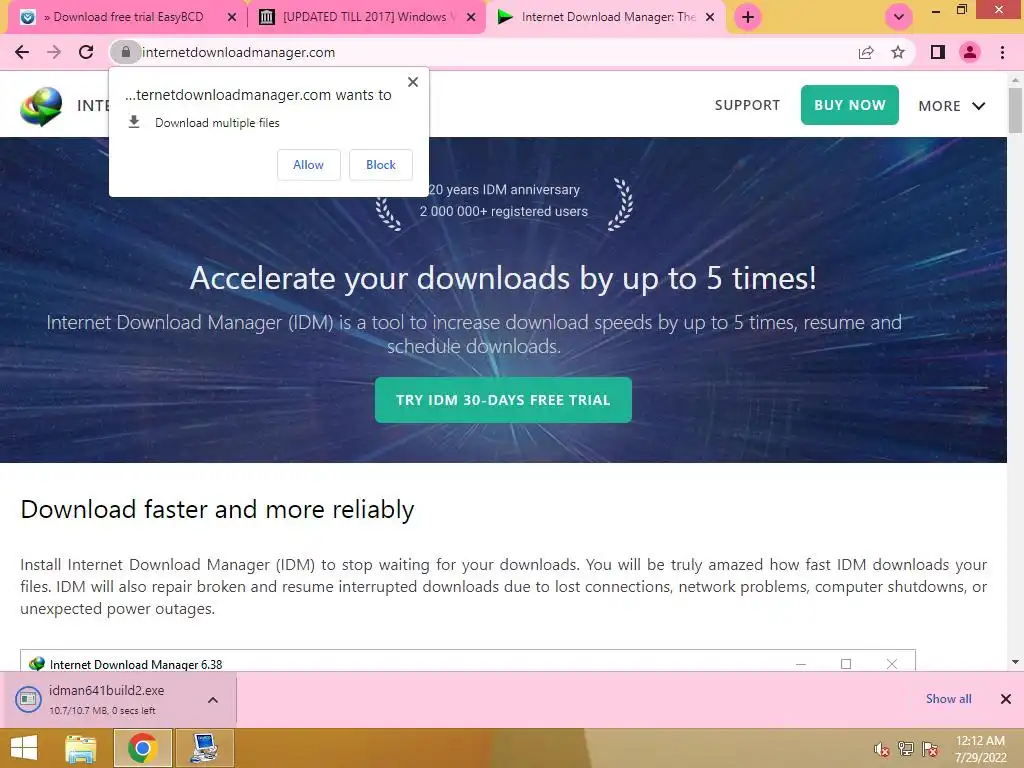This screenshot has width=1024, height=768.
Task: Expand options for idman641build2.exe download
Action: 213,700
